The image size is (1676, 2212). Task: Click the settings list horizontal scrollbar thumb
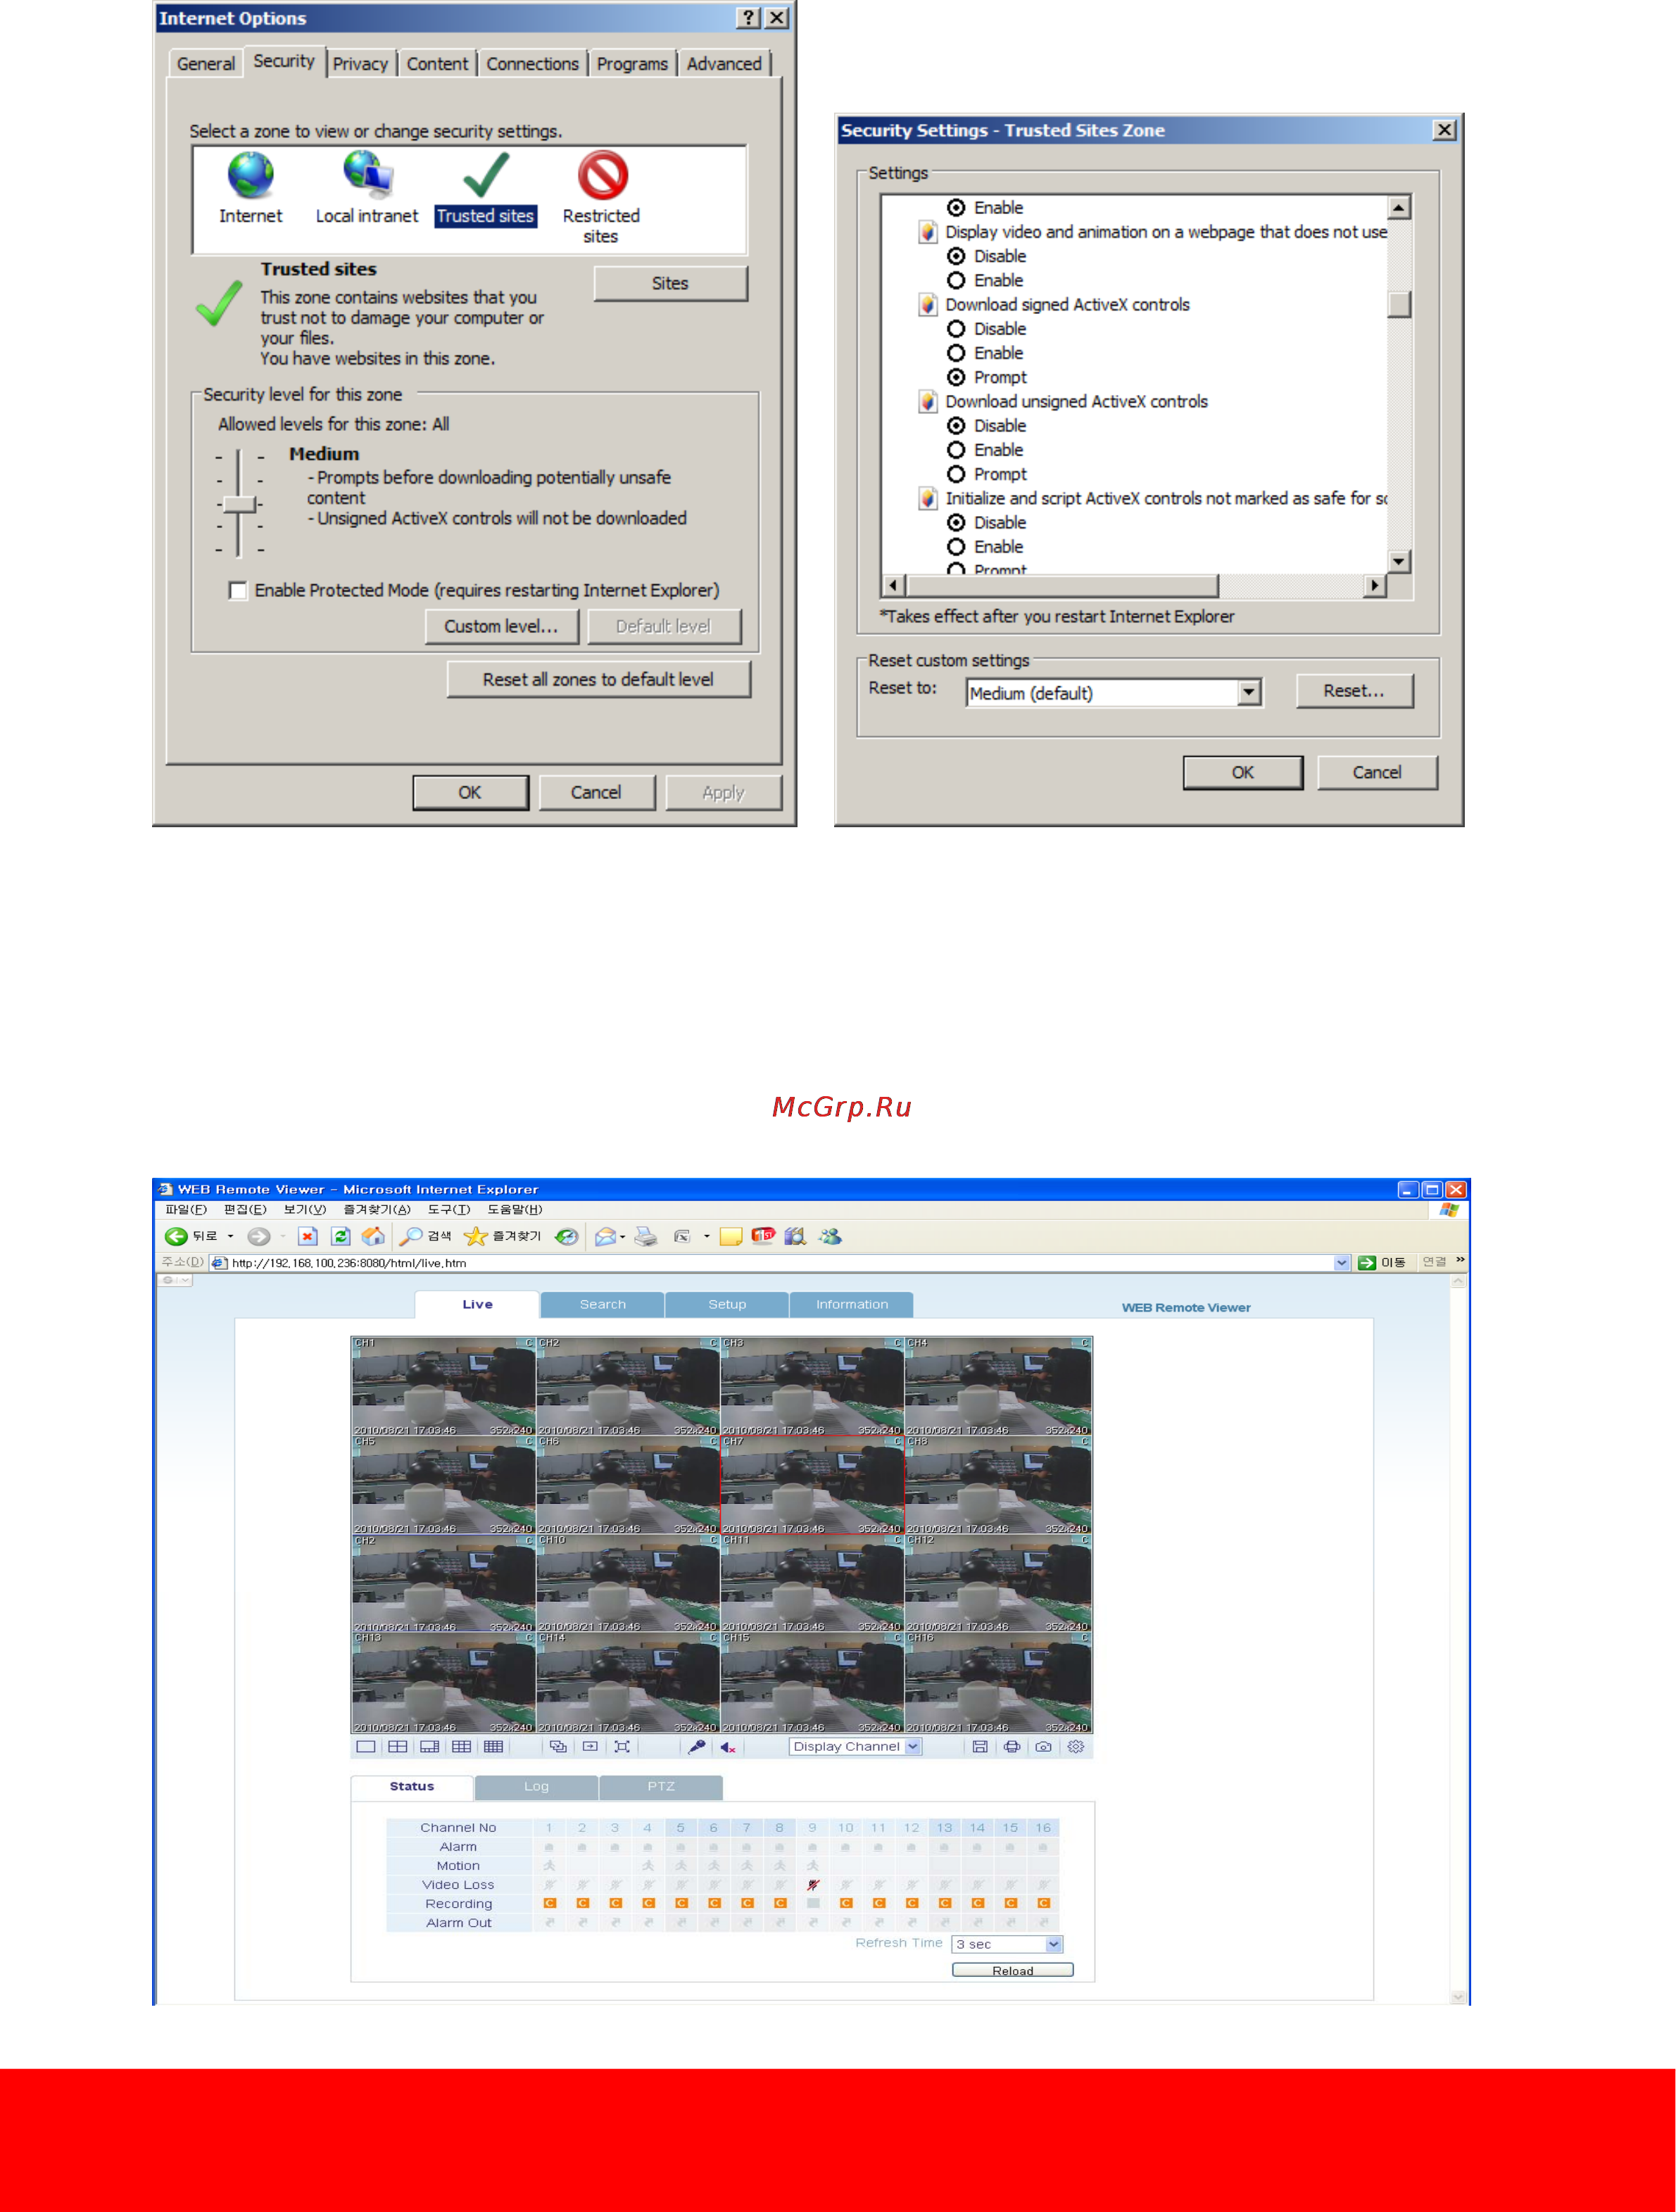coord(1062,586)
